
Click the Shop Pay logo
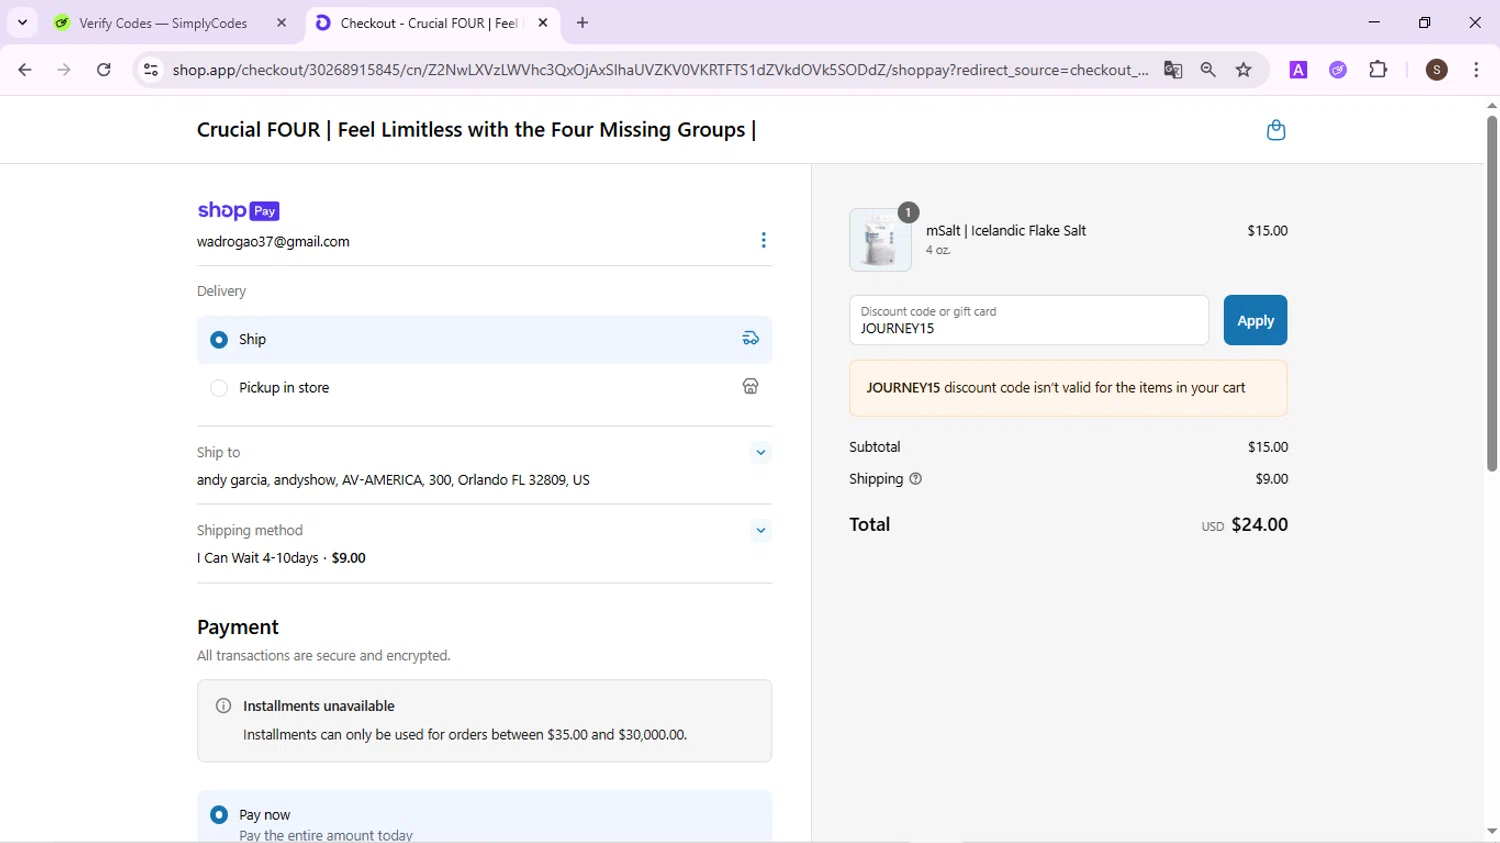[x=238, y=210]
